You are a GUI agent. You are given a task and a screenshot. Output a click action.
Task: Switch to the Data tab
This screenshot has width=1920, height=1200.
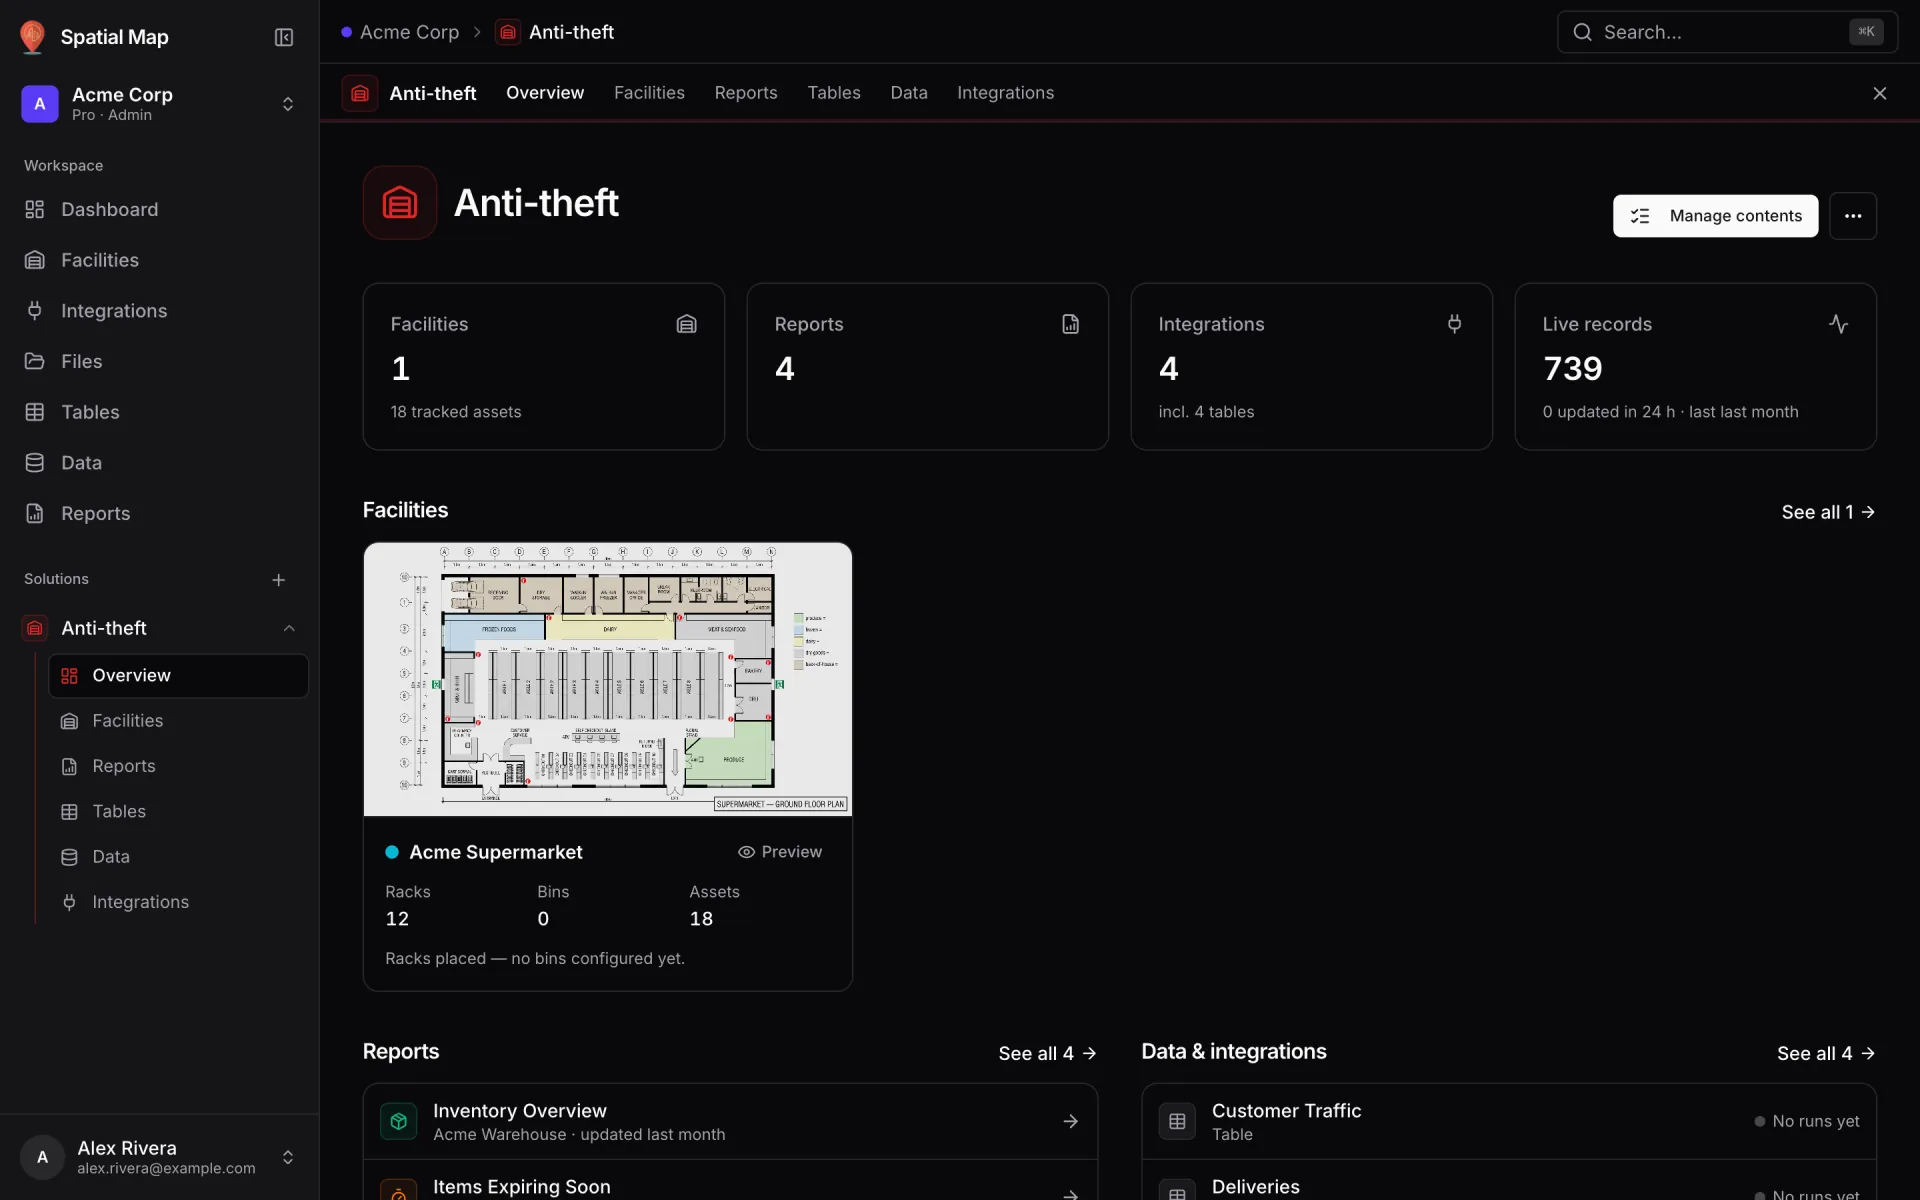909,93
